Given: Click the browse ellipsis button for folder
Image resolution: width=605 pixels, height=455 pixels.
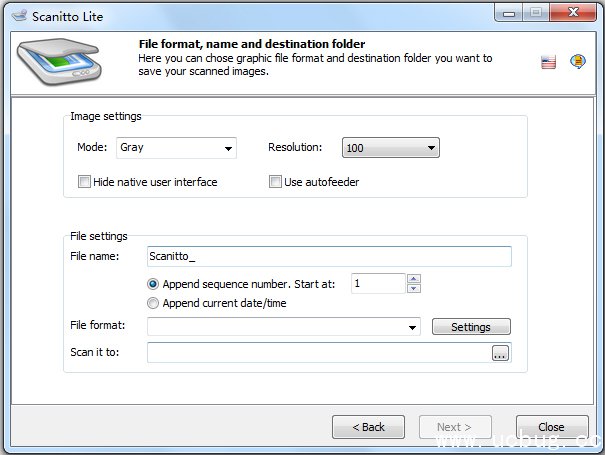Looking at the screenshot, I should (500, 353).
